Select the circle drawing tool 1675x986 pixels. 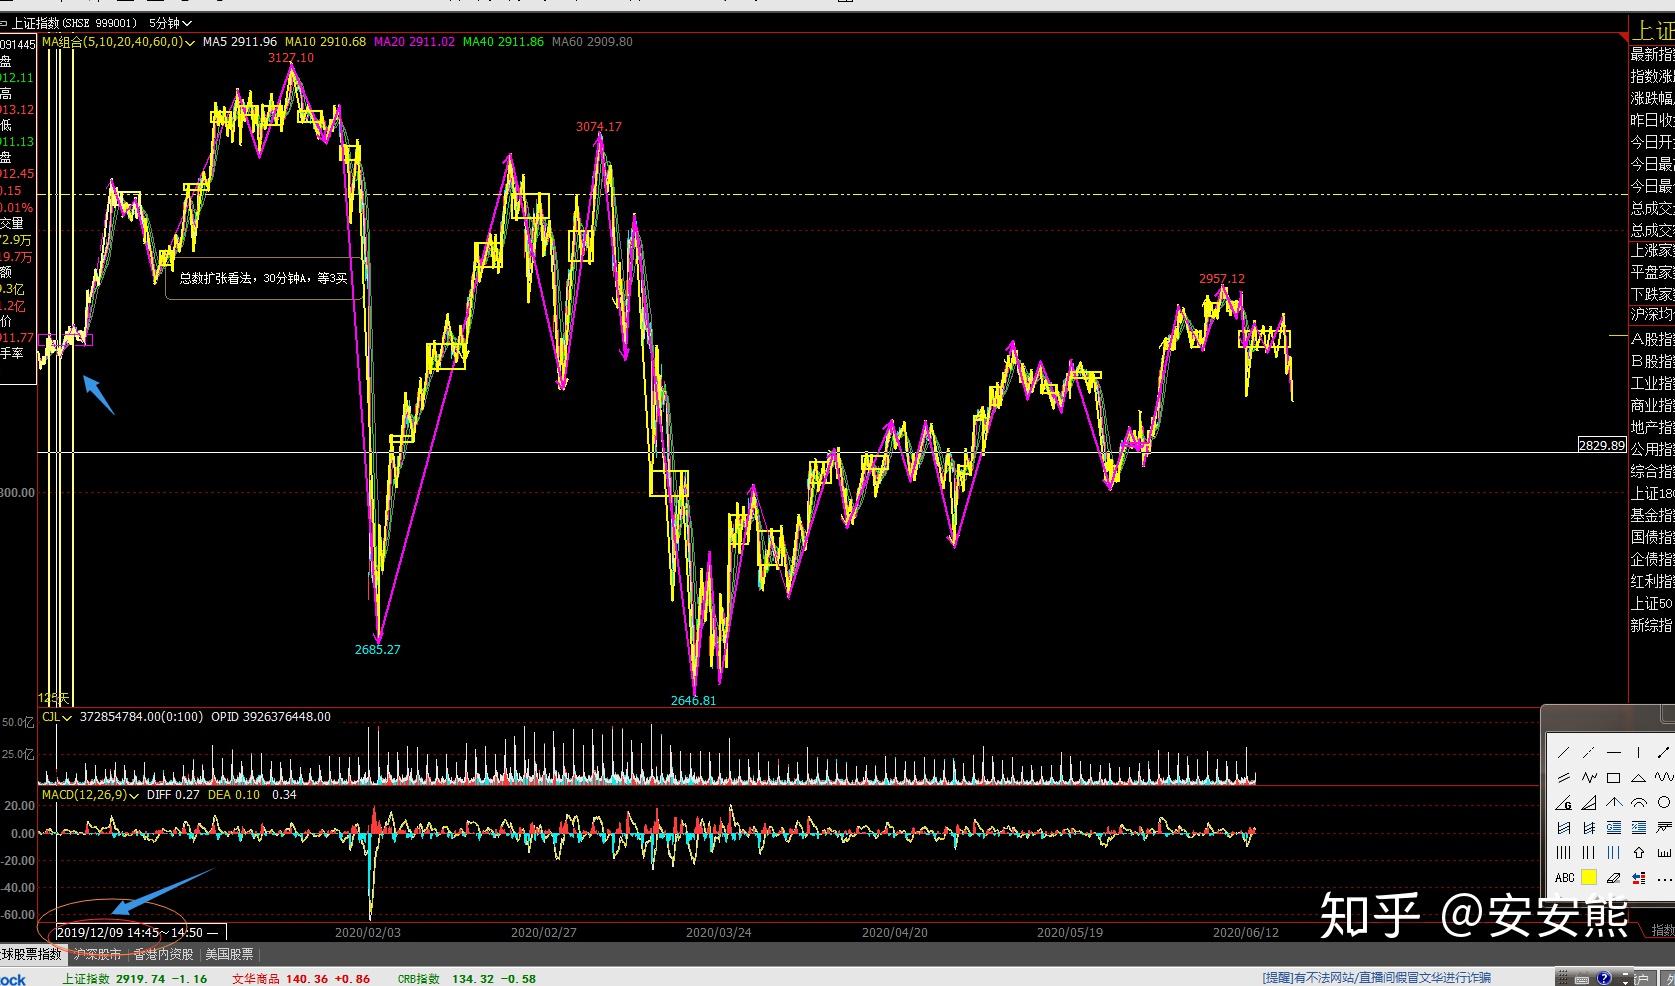(1664, 802)
